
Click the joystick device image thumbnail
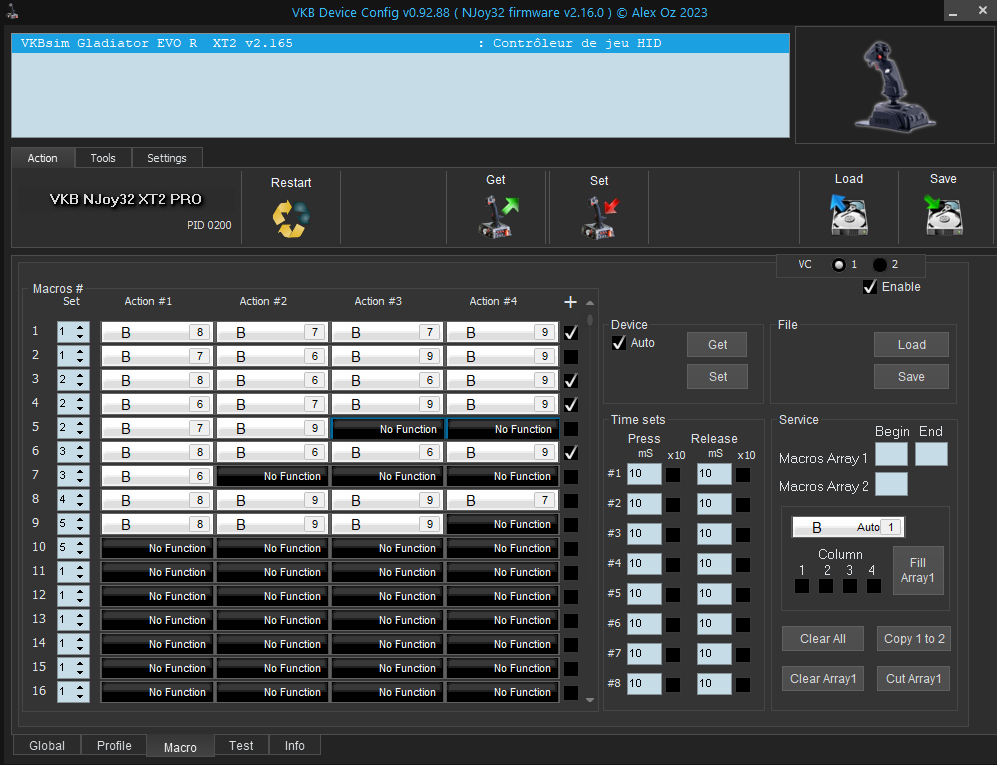pos(895,85)
